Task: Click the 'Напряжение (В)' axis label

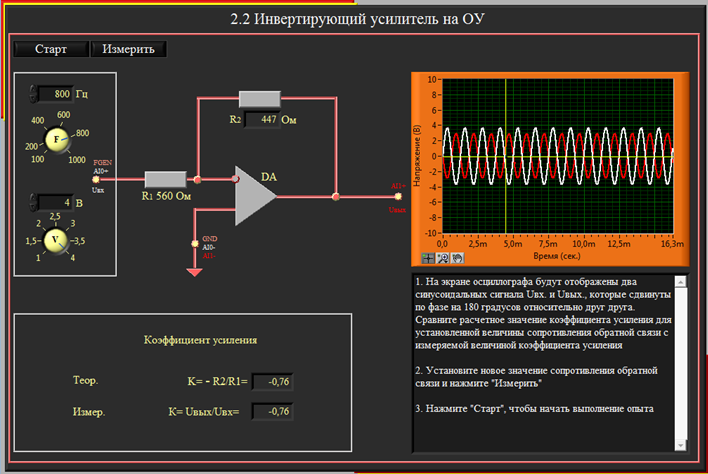Action: [x=417, y=156]
